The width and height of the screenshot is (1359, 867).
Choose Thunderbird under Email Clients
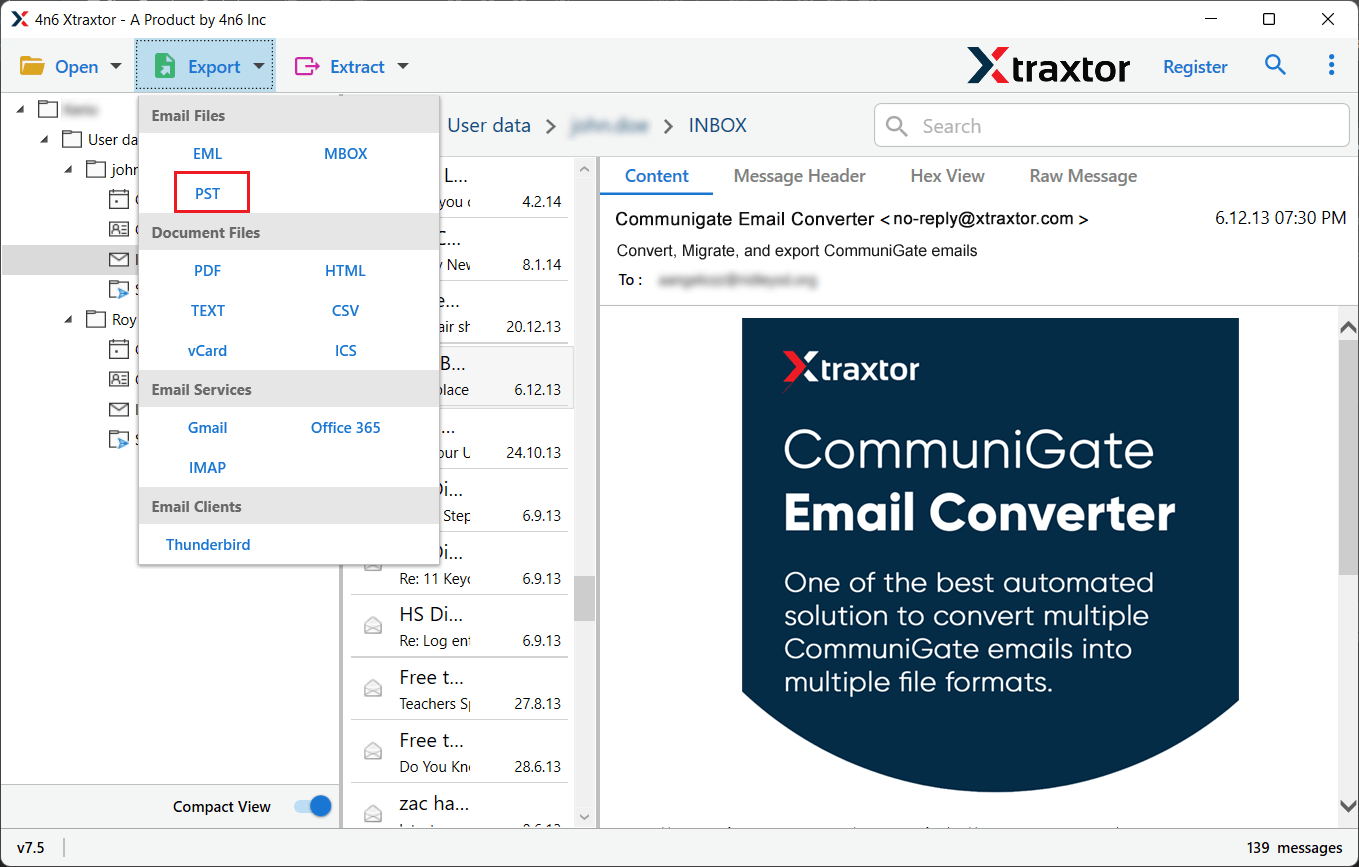coord(208,545)
